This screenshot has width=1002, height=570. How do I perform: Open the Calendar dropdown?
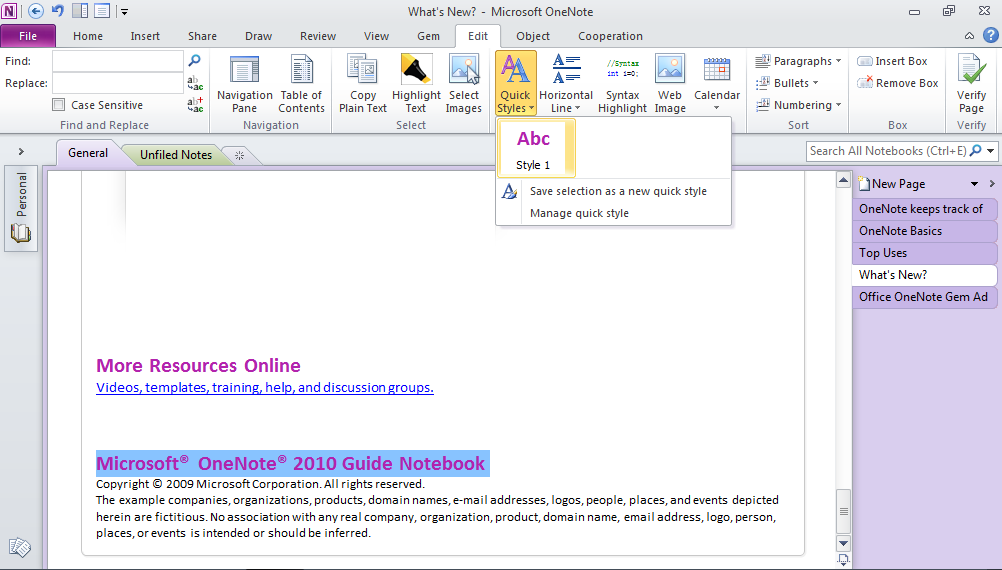point(716,85)
